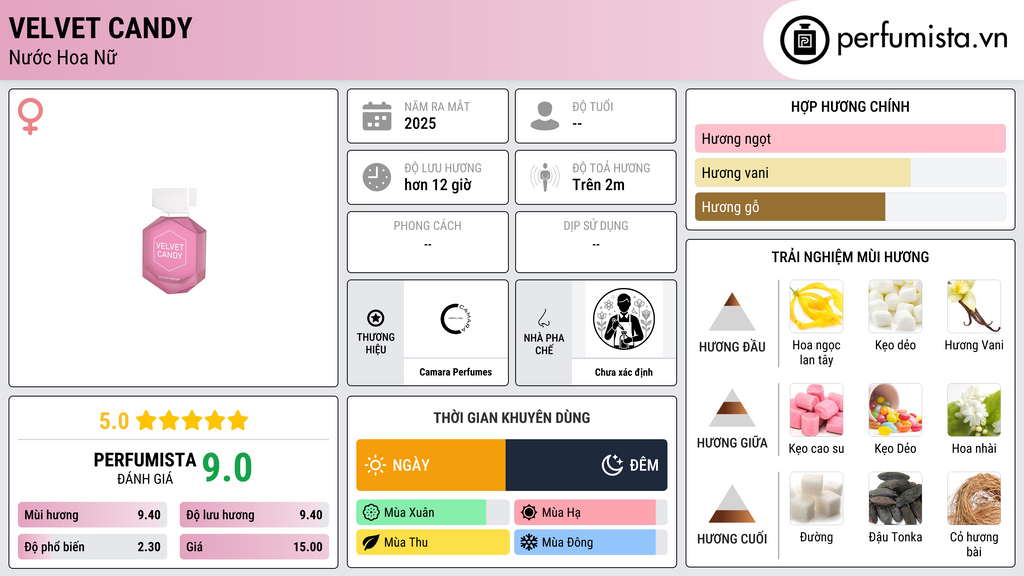Click the Trên 2m sillage value

598,185
